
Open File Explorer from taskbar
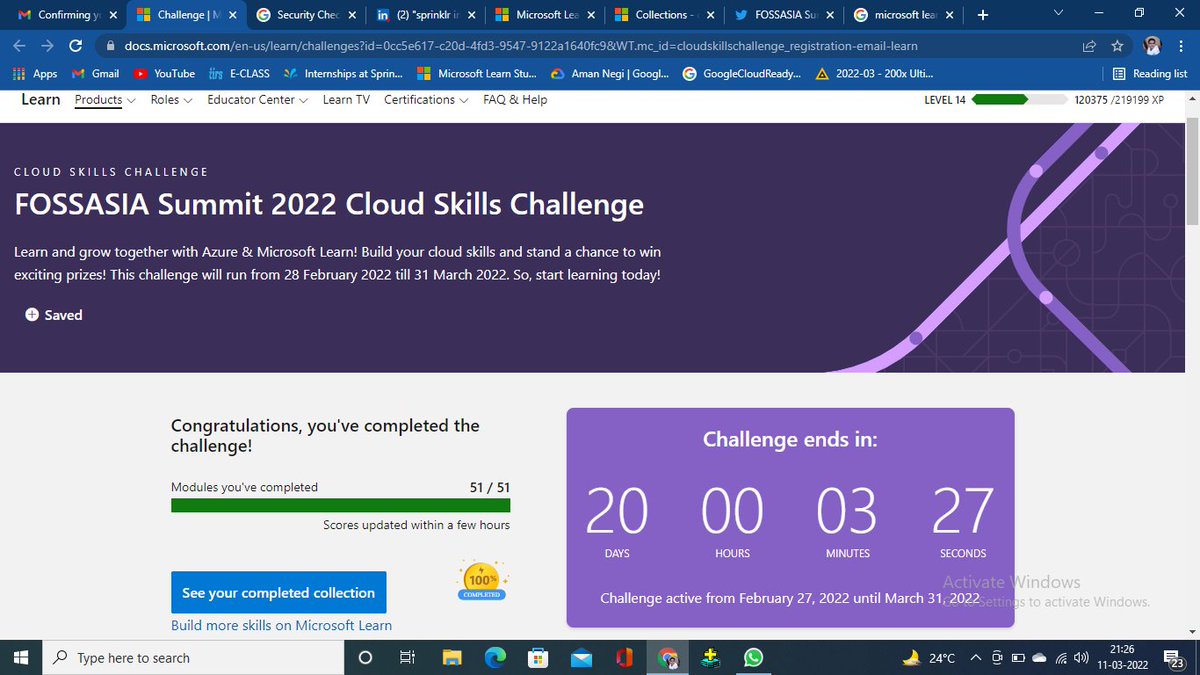tap(453, 658)
